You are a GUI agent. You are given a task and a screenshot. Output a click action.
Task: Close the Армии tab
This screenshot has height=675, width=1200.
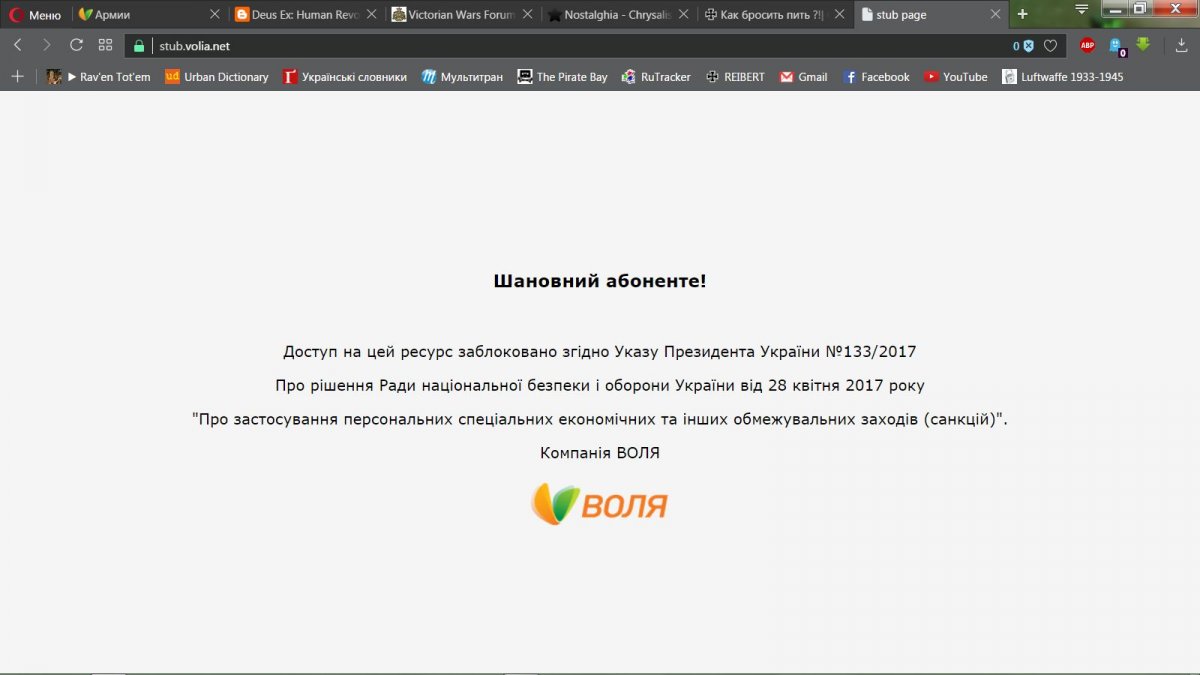[214, 15]
